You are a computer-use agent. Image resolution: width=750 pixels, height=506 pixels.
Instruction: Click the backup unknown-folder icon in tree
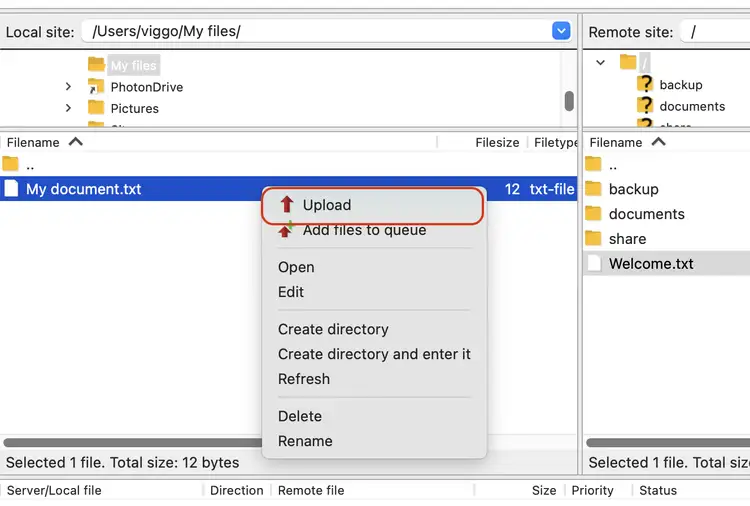point(645,84)
